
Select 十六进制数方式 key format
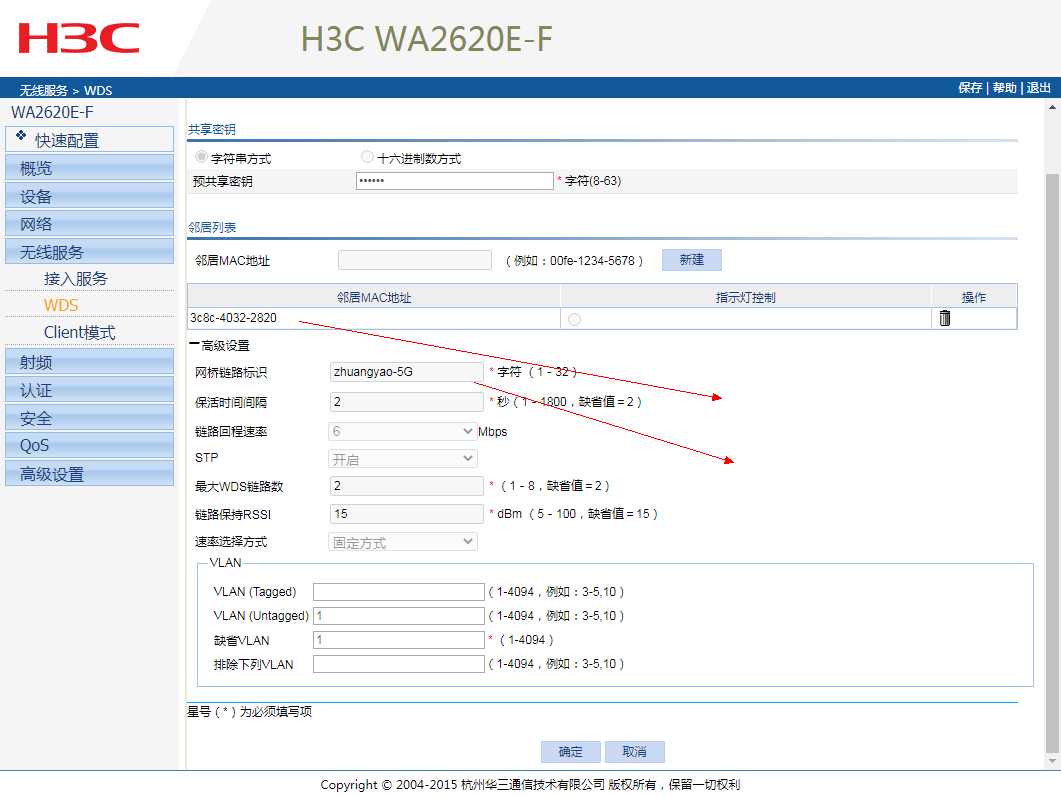(x=367, y=157)
